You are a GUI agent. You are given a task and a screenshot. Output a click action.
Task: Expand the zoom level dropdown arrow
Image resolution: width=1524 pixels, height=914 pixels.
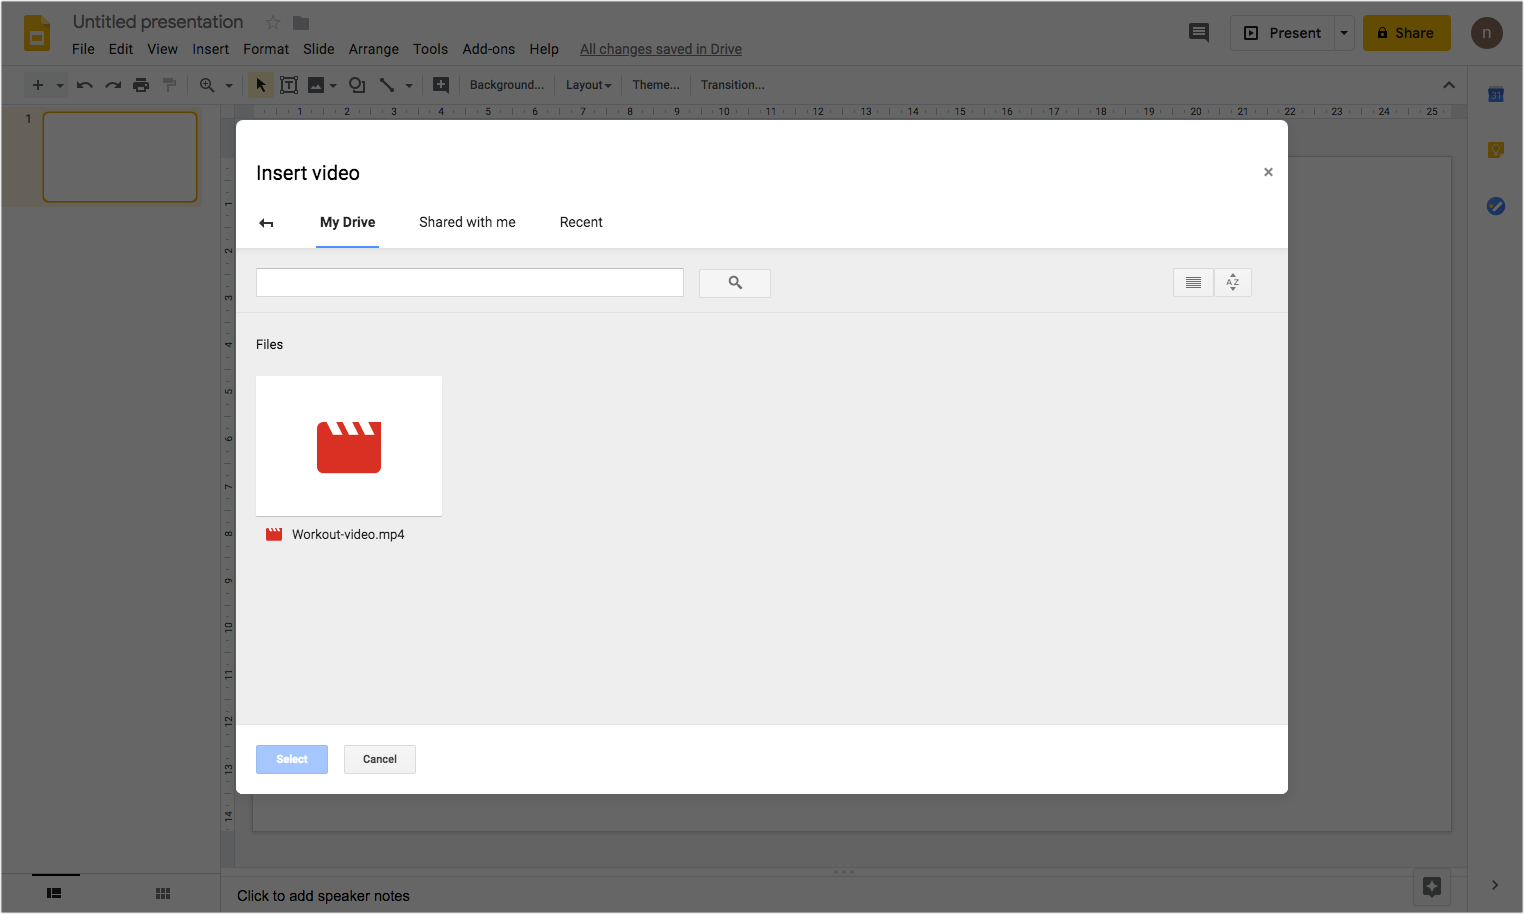(x=229, y=85)
